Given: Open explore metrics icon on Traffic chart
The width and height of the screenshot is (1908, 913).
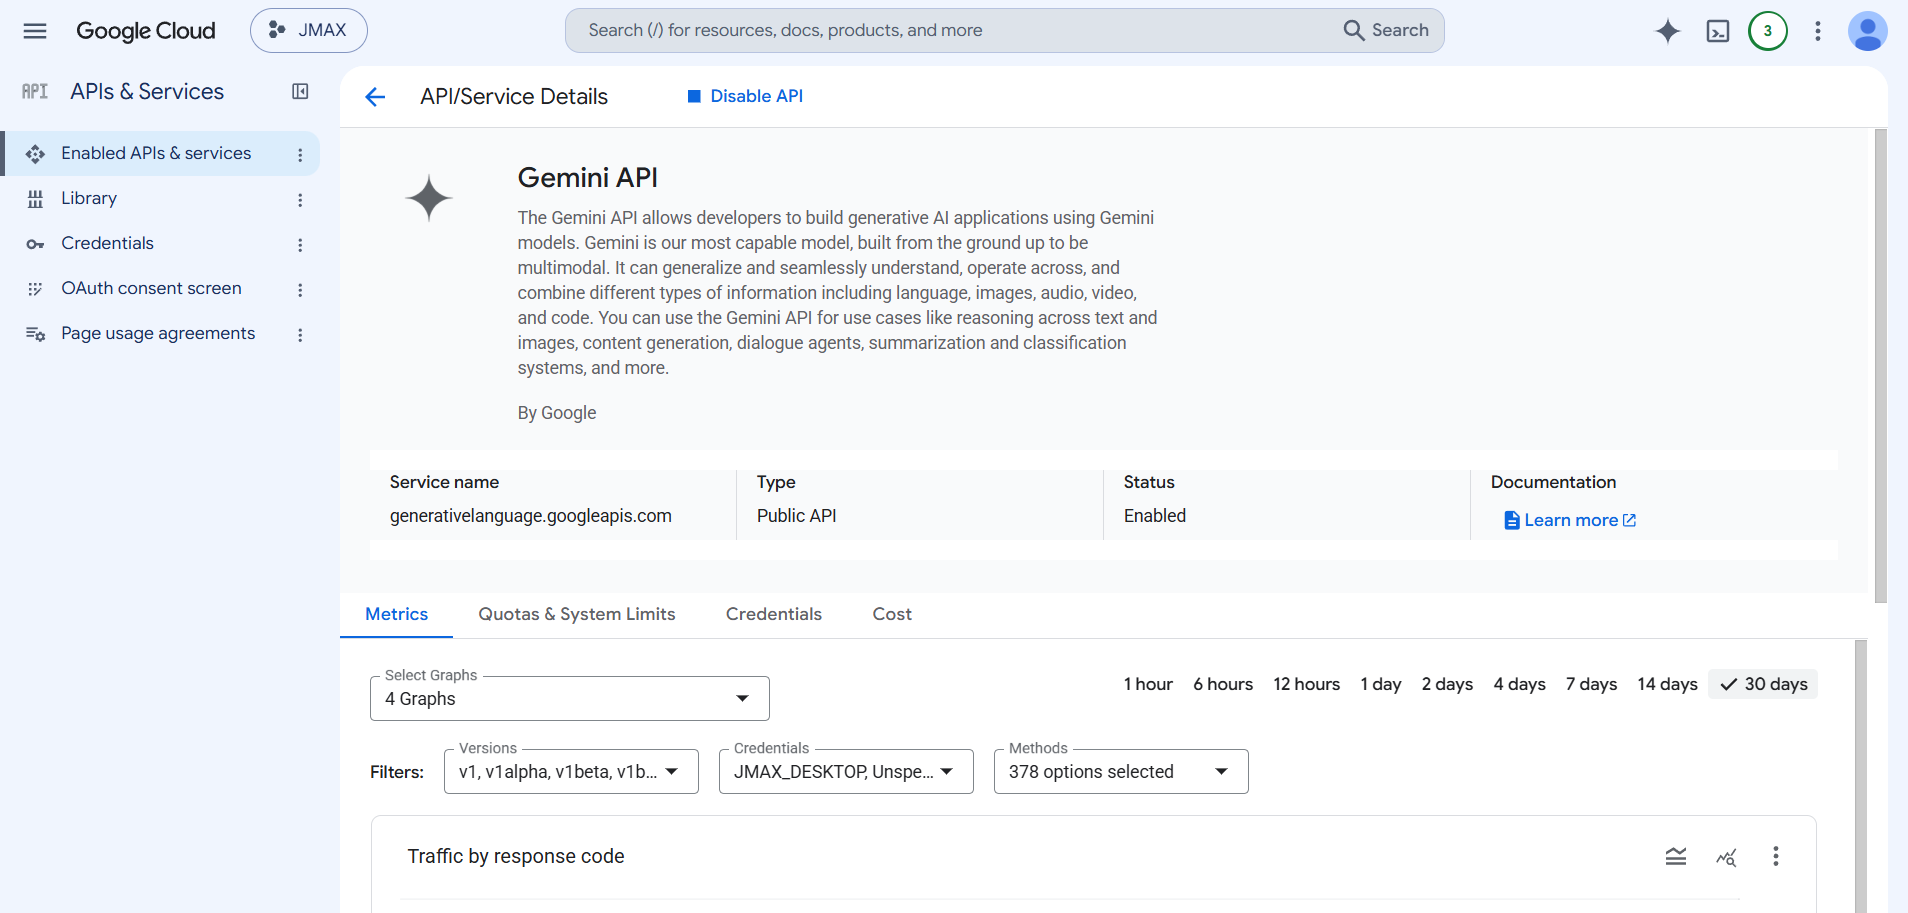Looking at the screenshot, I should tap(1726, 857).
